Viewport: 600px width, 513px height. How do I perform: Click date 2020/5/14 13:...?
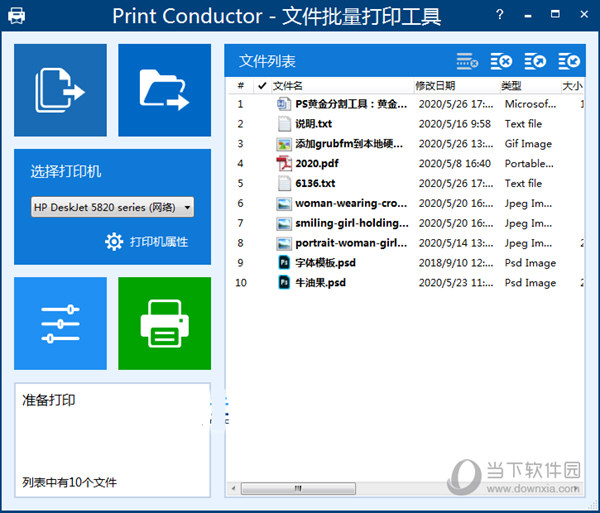[456, 243]
